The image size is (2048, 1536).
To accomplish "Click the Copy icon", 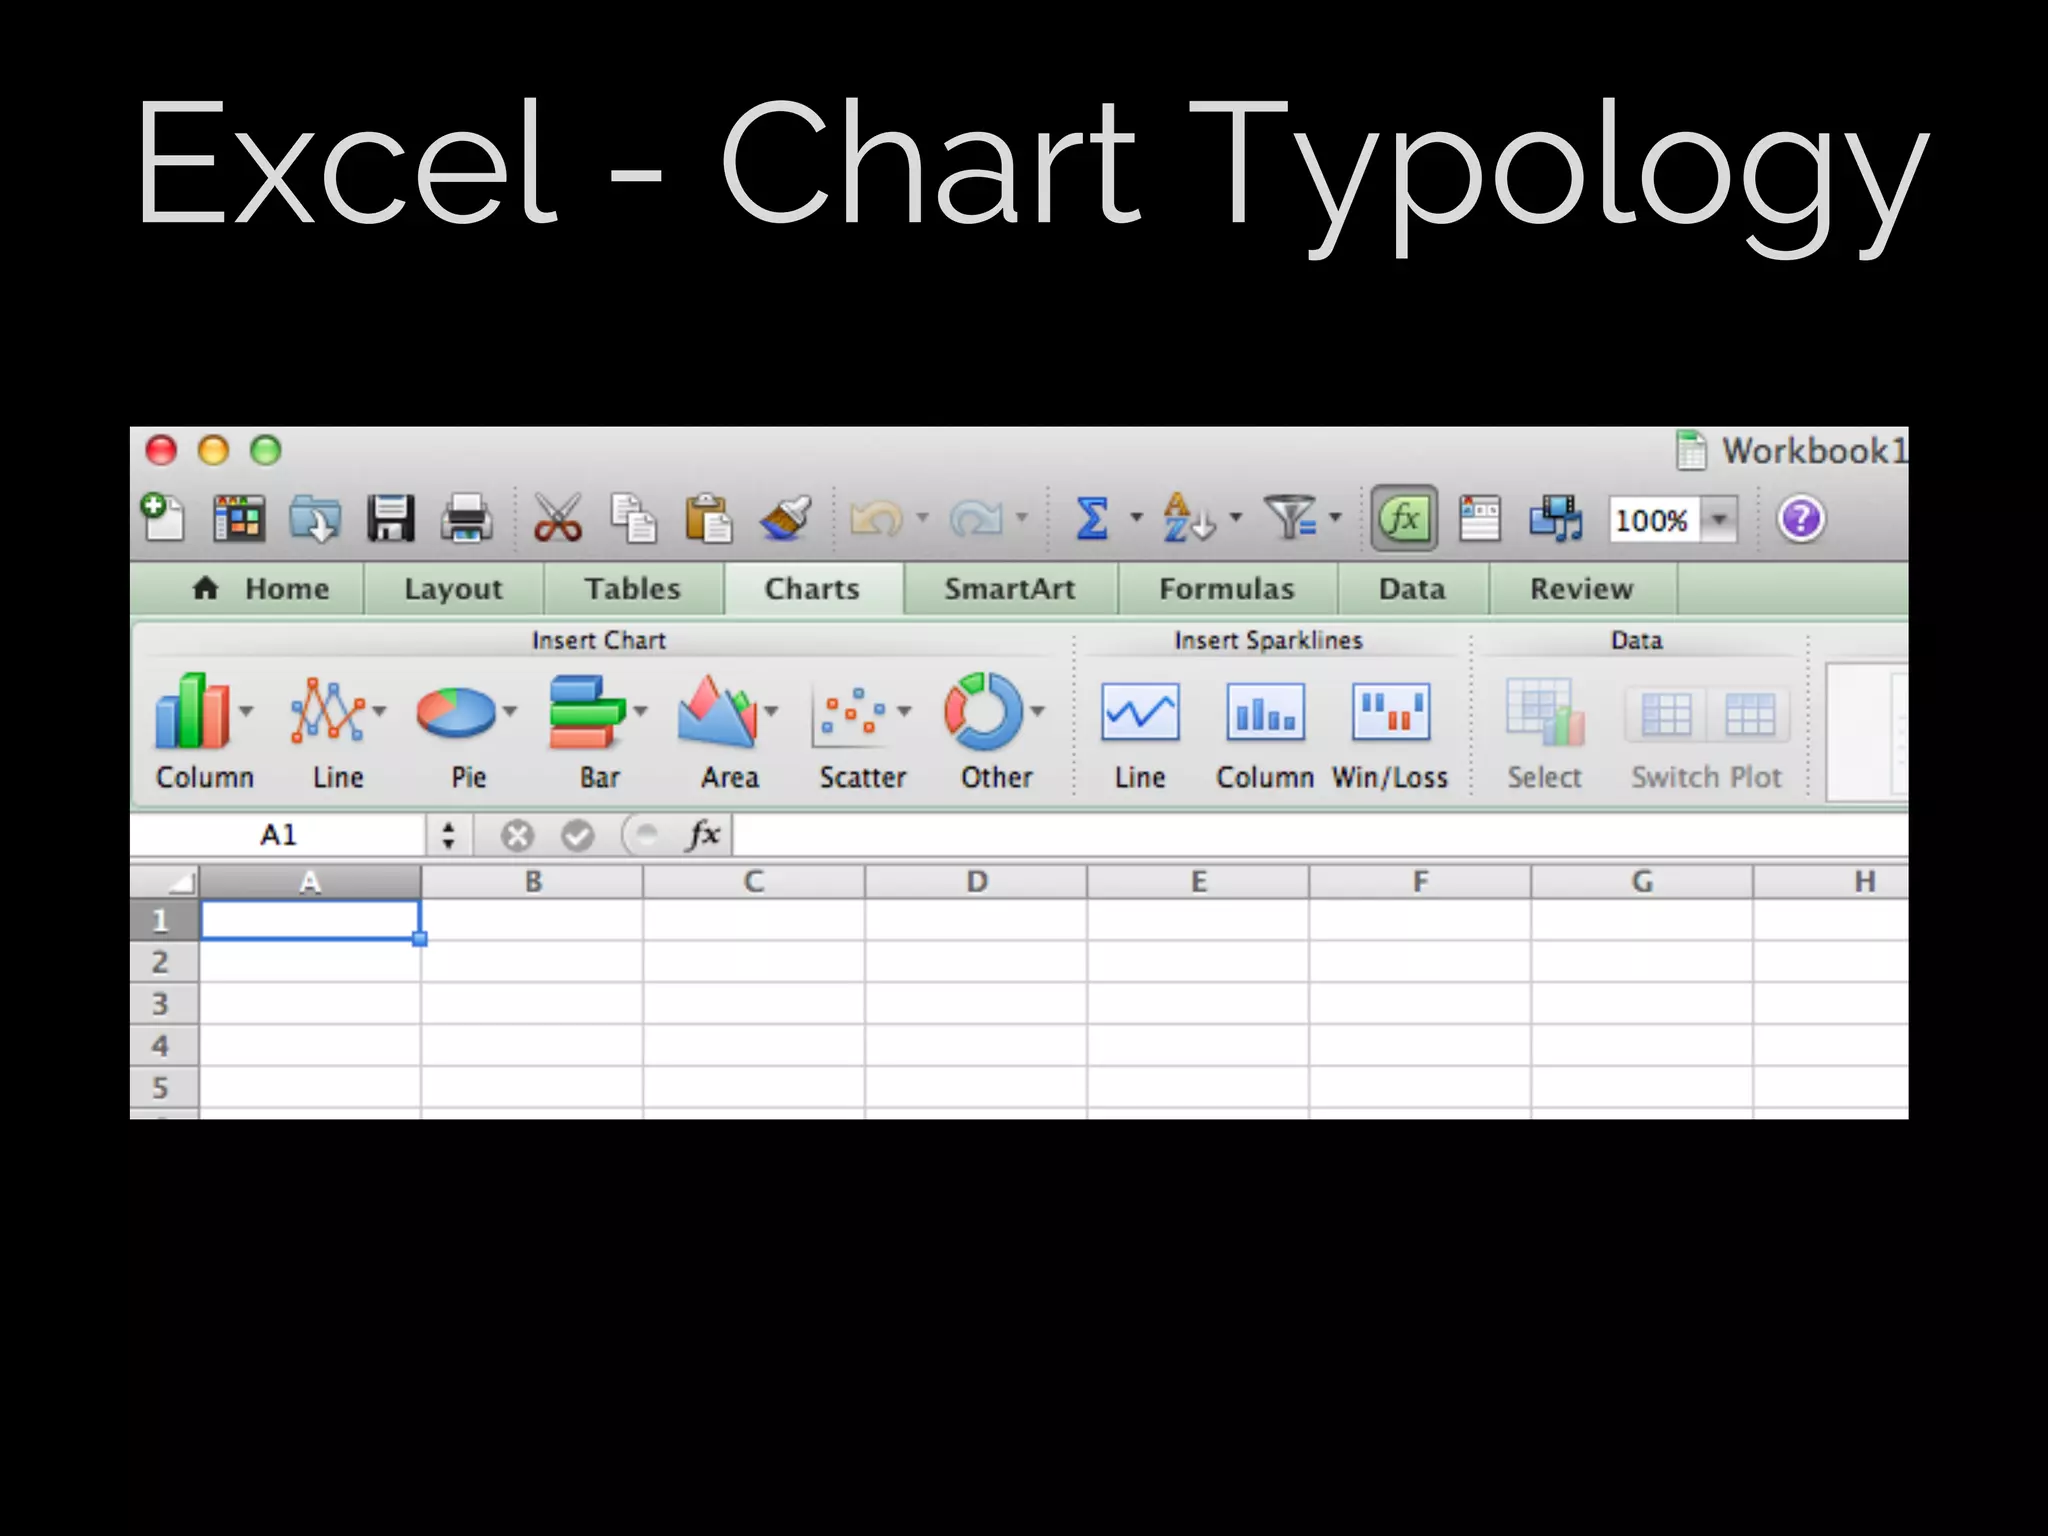I will [x=634, y=518].
